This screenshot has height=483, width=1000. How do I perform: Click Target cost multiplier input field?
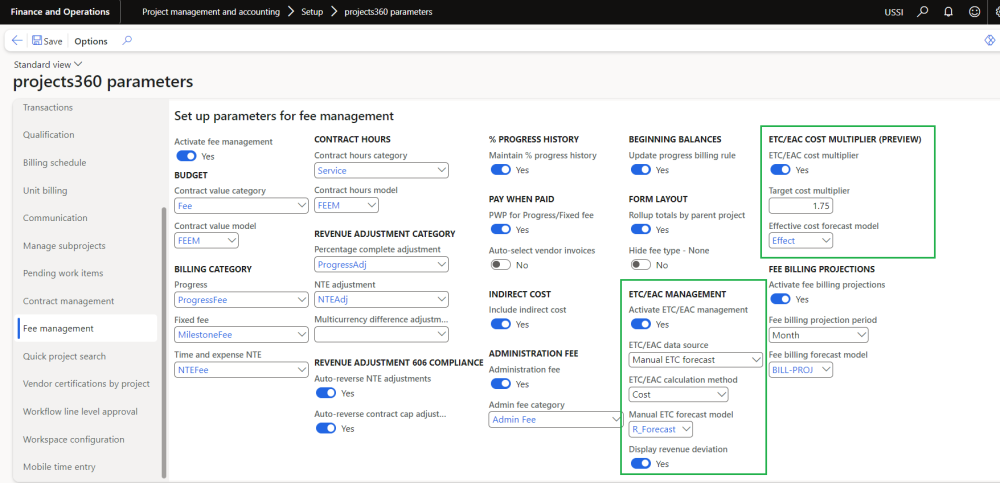coord(800,206)
